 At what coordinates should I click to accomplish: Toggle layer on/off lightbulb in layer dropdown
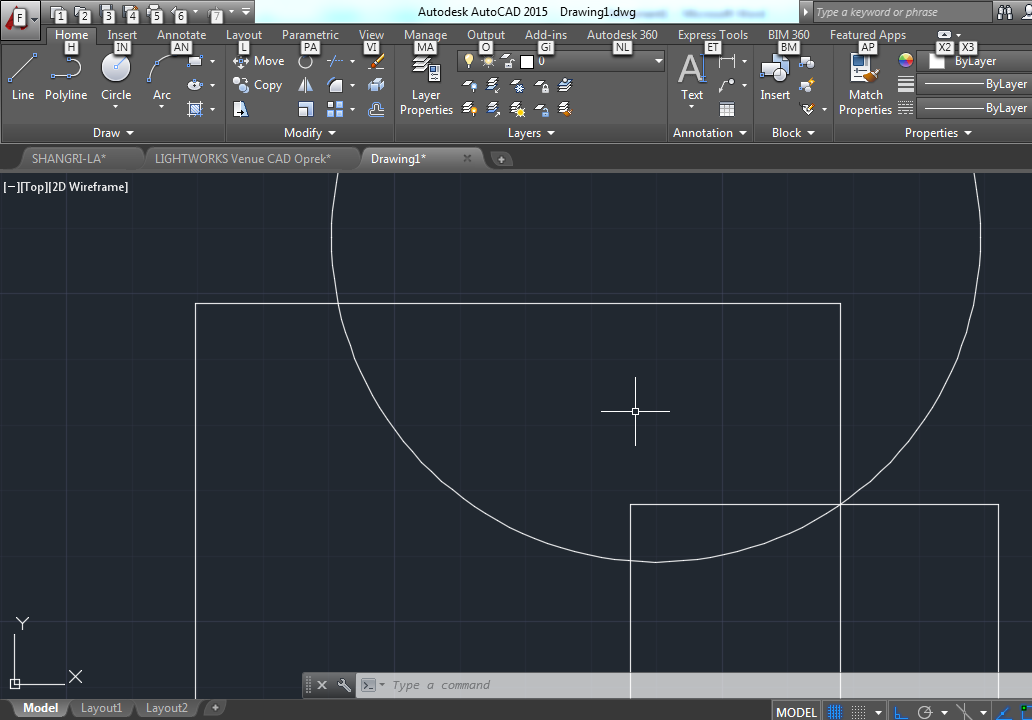pyautogui.click(x=468, y=61)
